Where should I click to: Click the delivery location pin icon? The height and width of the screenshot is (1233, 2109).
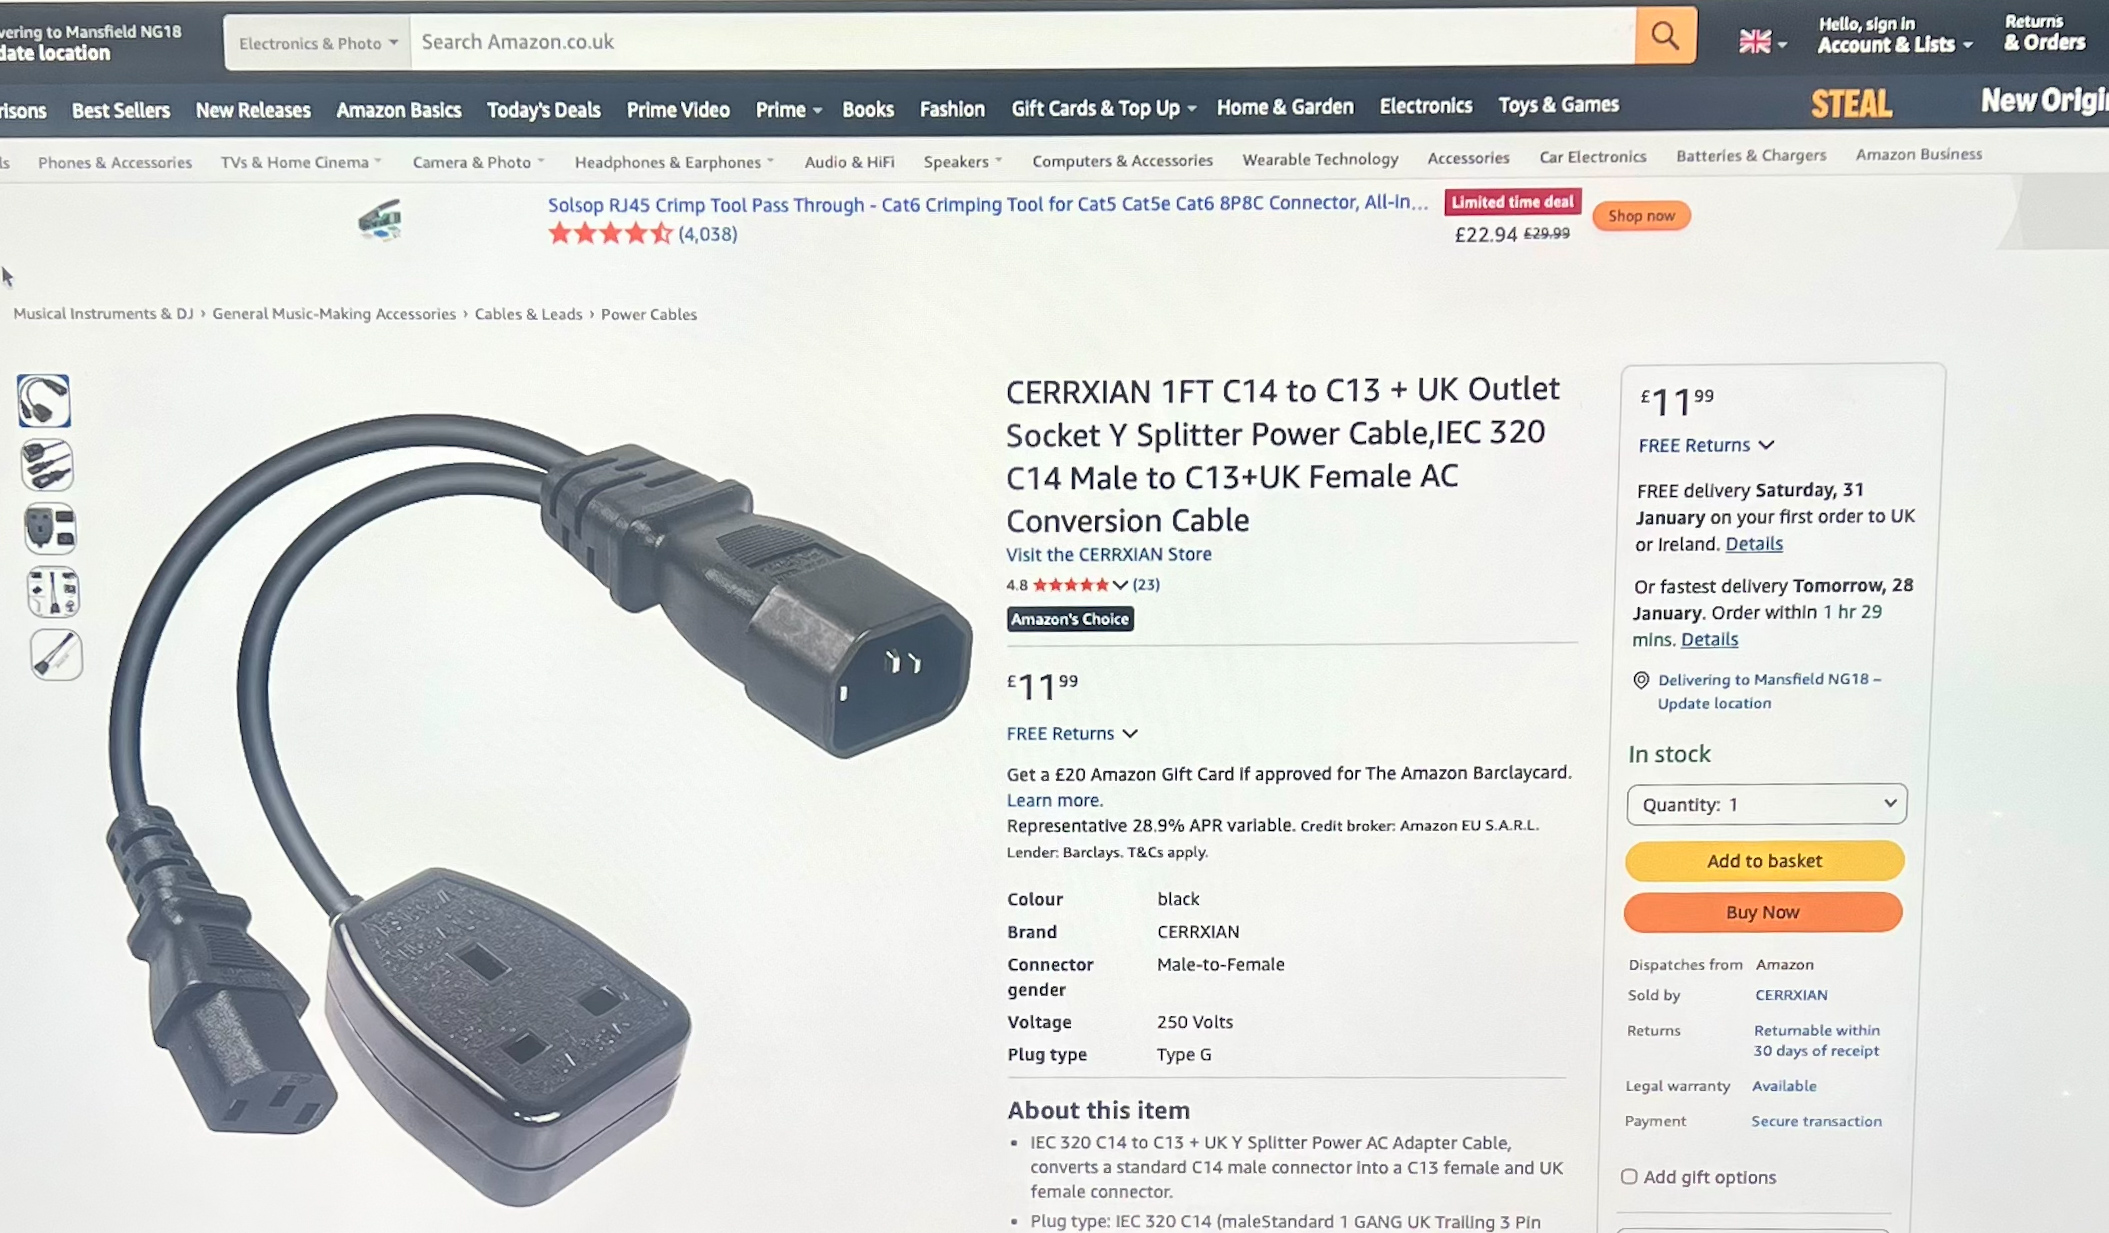tap(1641, 680)
